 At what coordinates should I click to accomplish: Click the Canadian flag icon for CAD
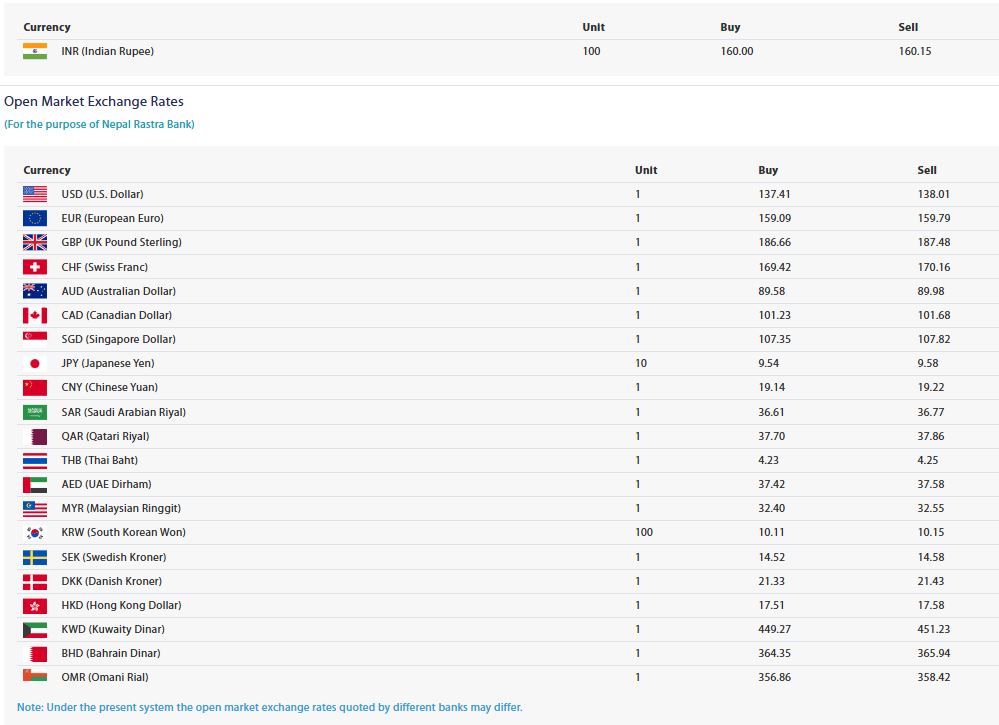click(35, 315)
